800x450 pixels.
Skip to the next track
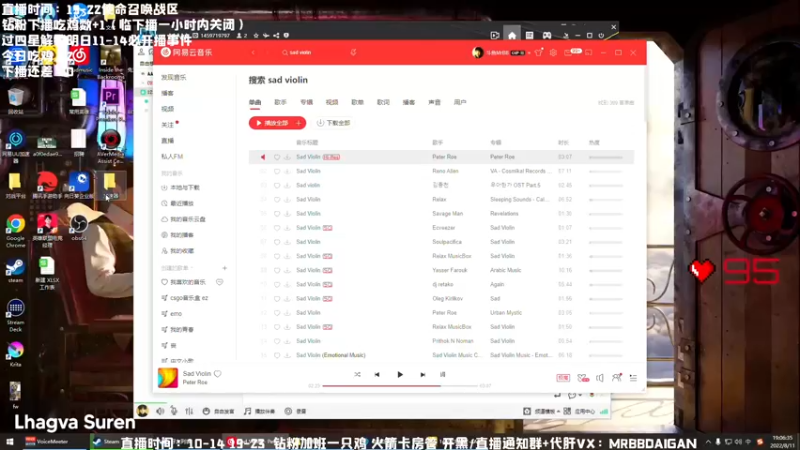pos(422,374)
